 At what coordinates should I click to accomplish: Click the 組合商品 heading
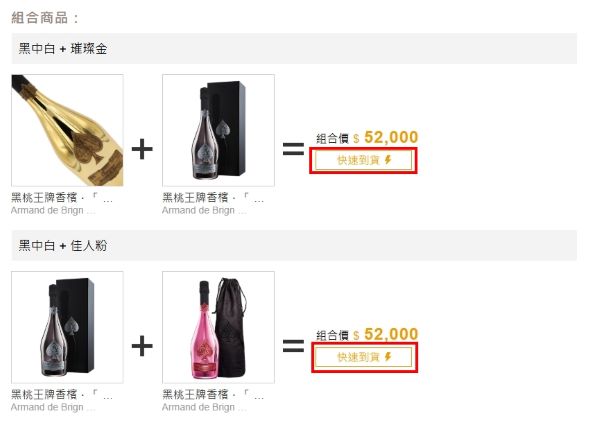tap(45, 18)
